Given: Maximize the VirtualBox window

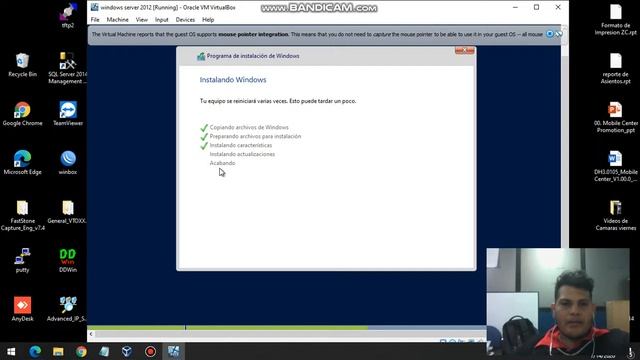Looking at the screenshot, I should 536,7.
